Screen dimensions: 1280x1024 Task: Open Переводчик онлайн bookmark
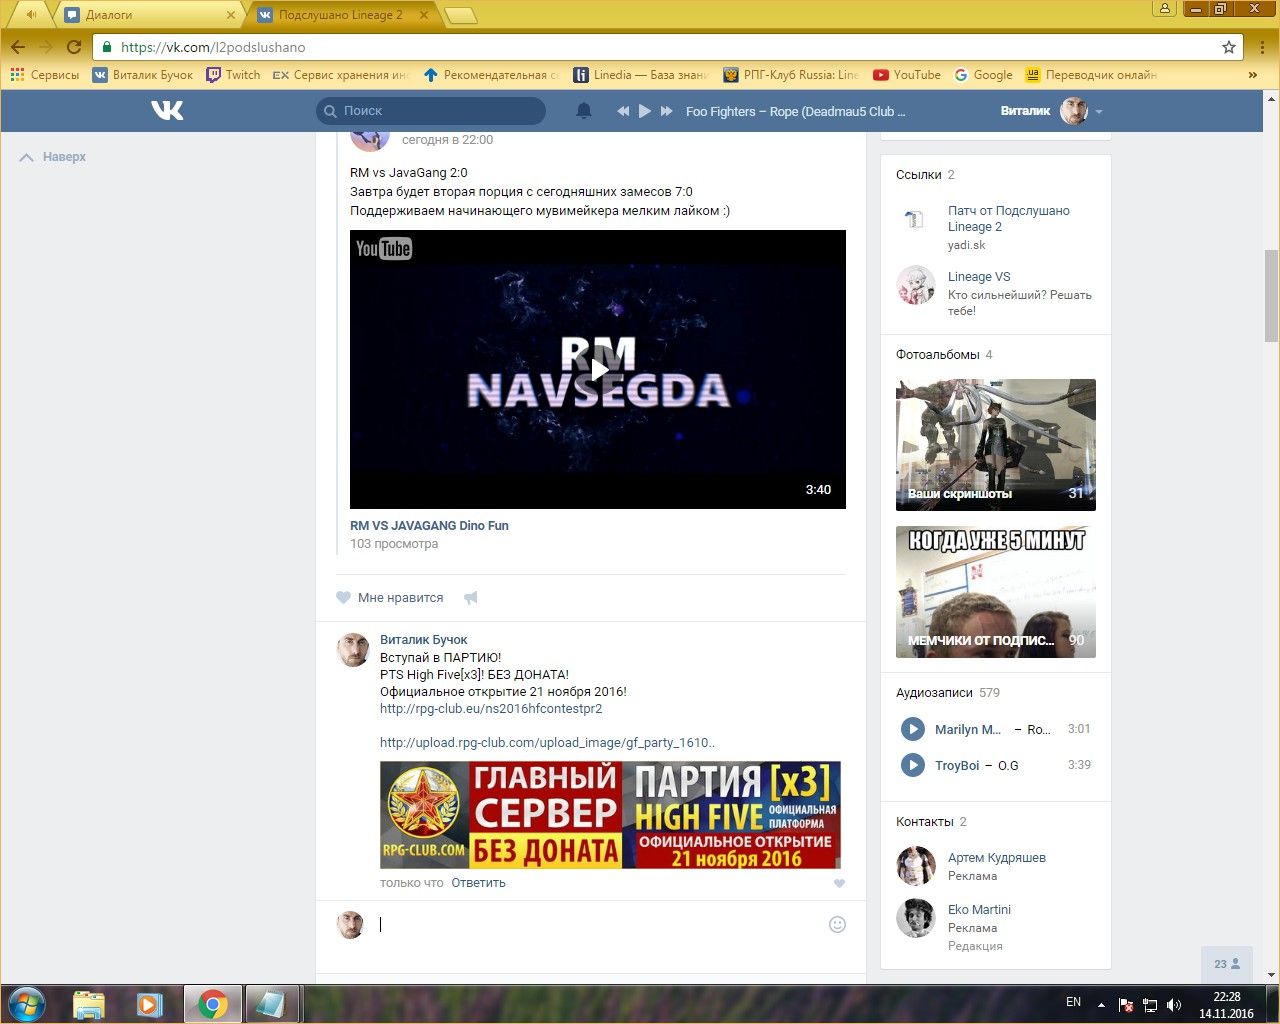pos(1091,75)
